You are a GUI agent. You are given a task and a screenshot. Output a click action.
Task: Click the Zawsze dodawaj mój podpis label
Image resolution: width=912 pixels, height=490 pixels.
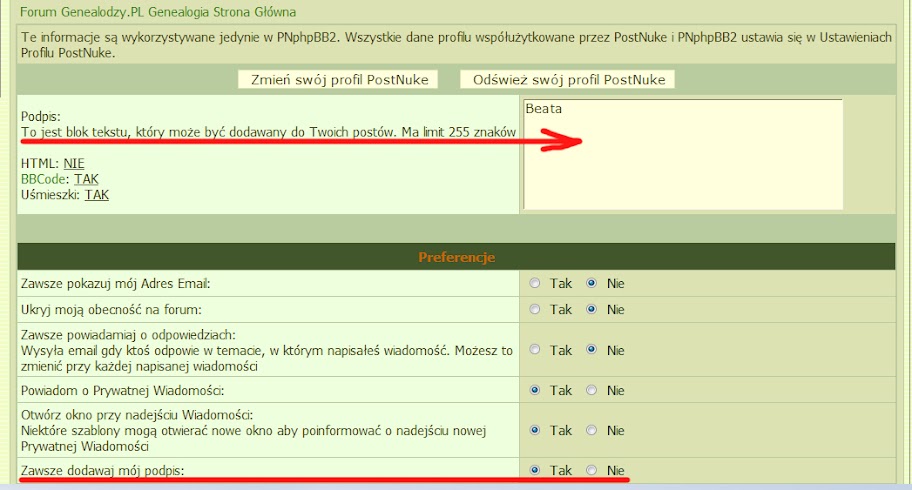(x=102, y=471)
